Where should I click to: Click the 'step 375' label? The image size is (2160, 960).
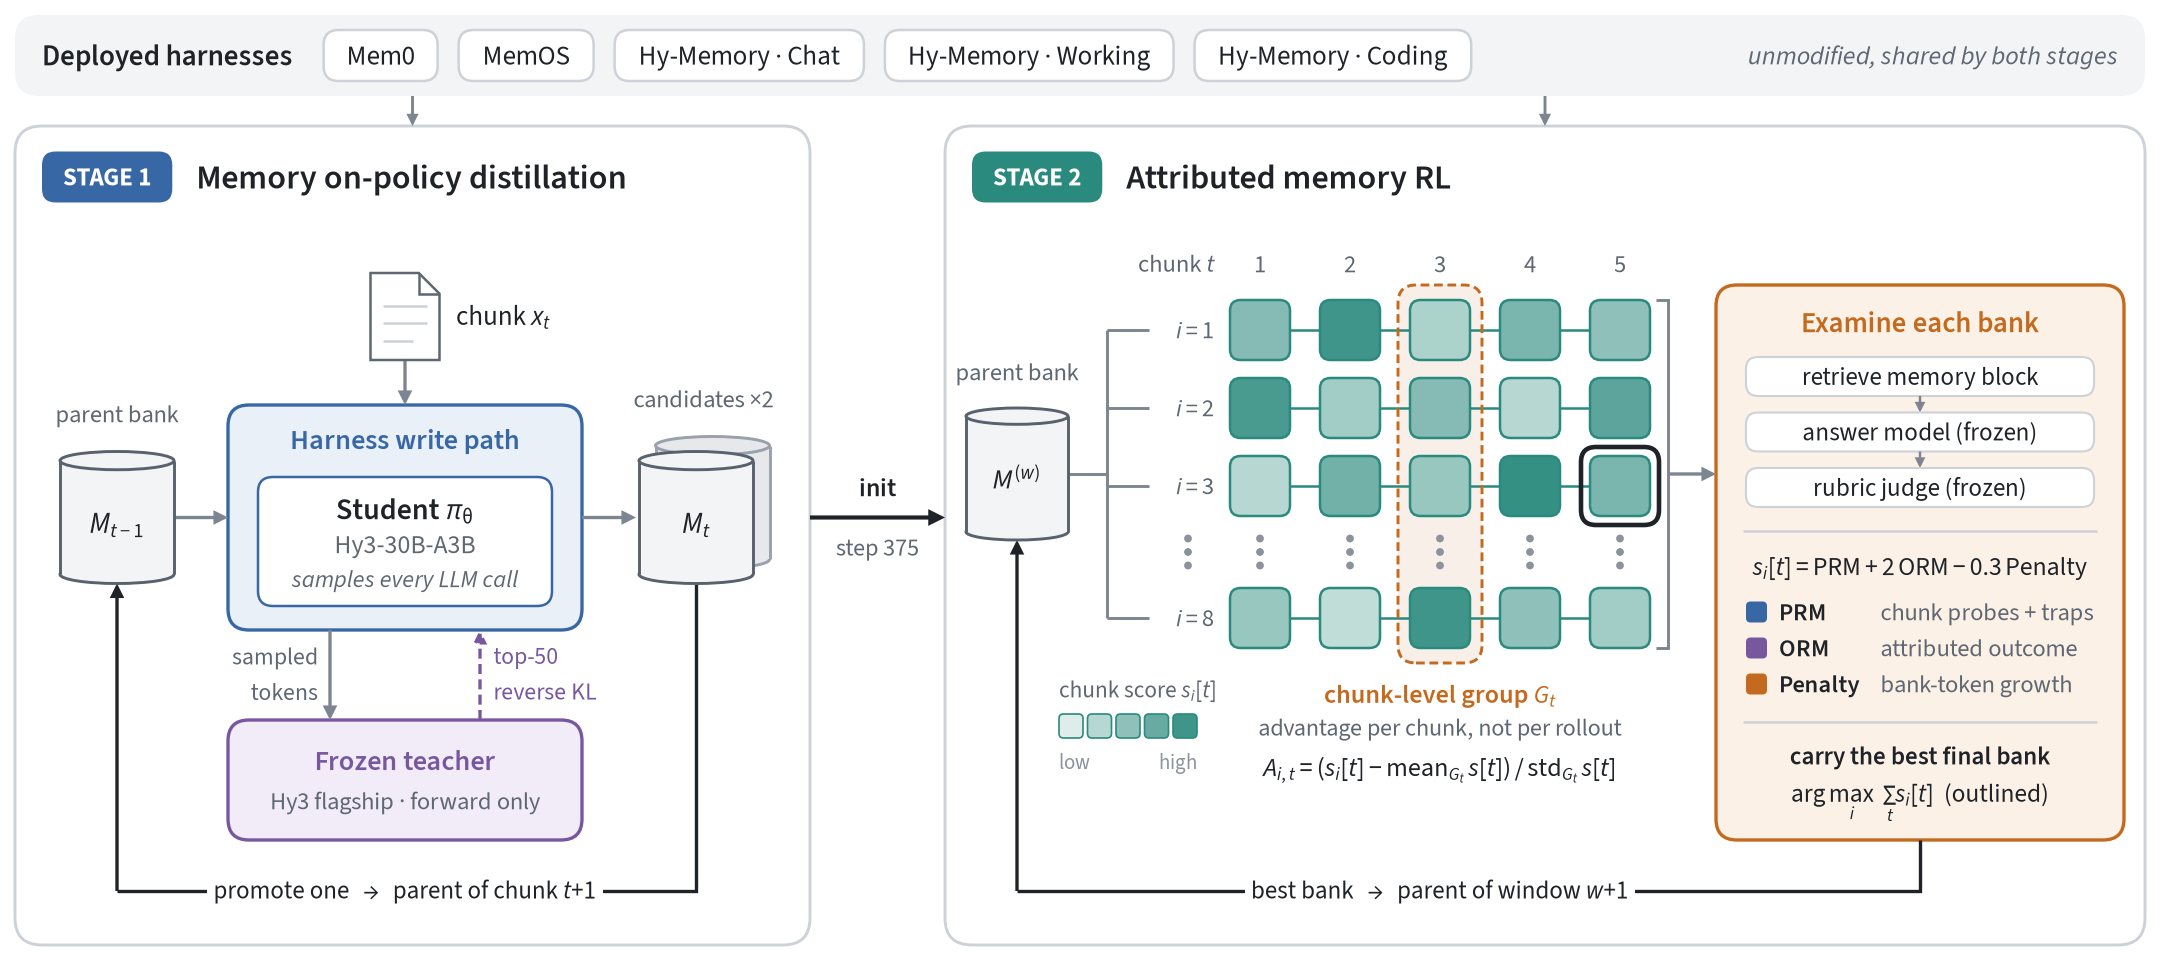[877, 548]
